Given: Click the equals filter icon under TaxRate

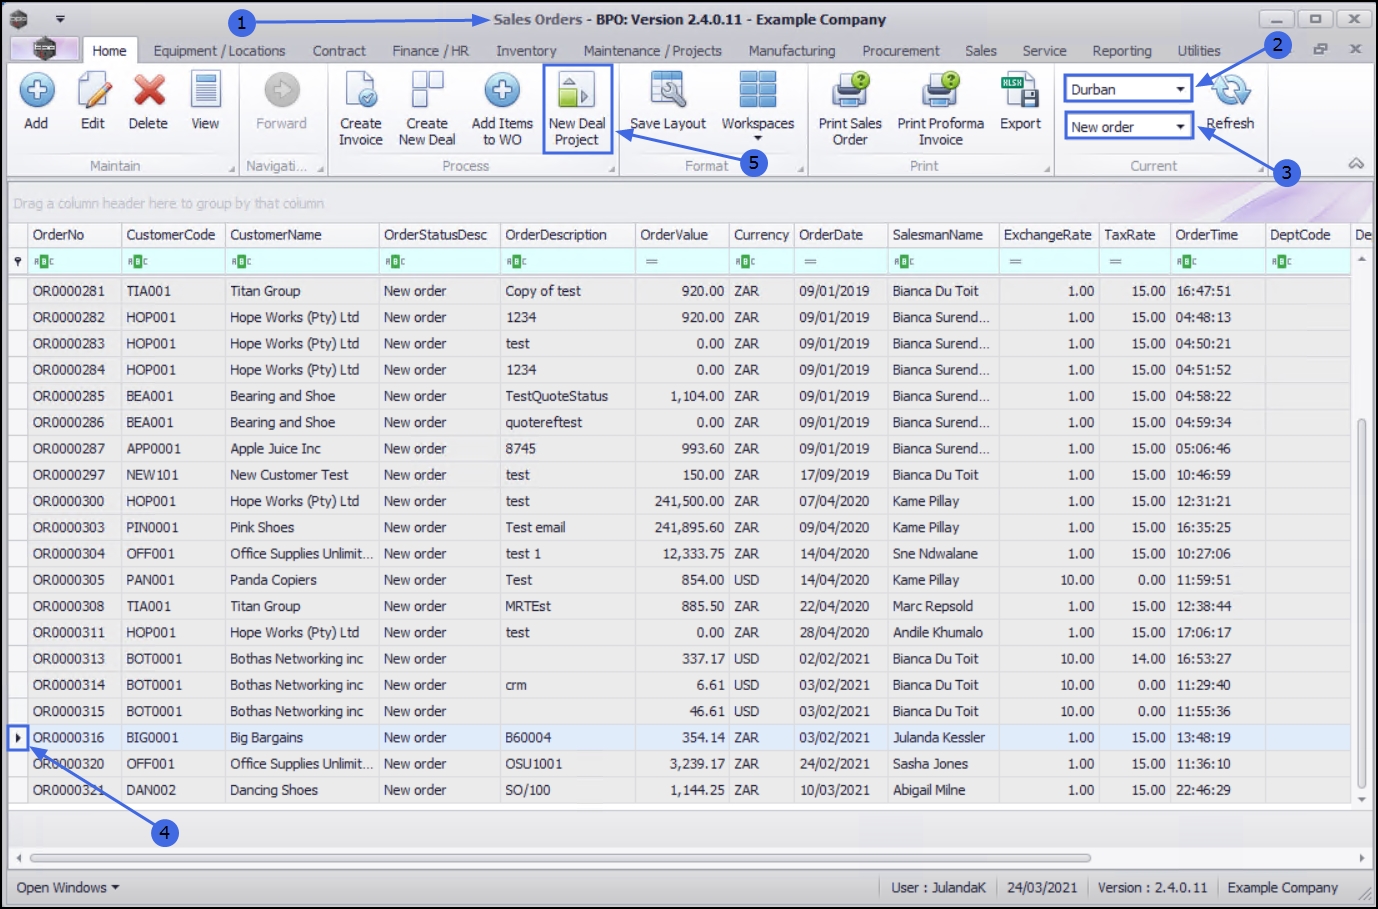Looking at the screenshot, I should point(1115,262).
